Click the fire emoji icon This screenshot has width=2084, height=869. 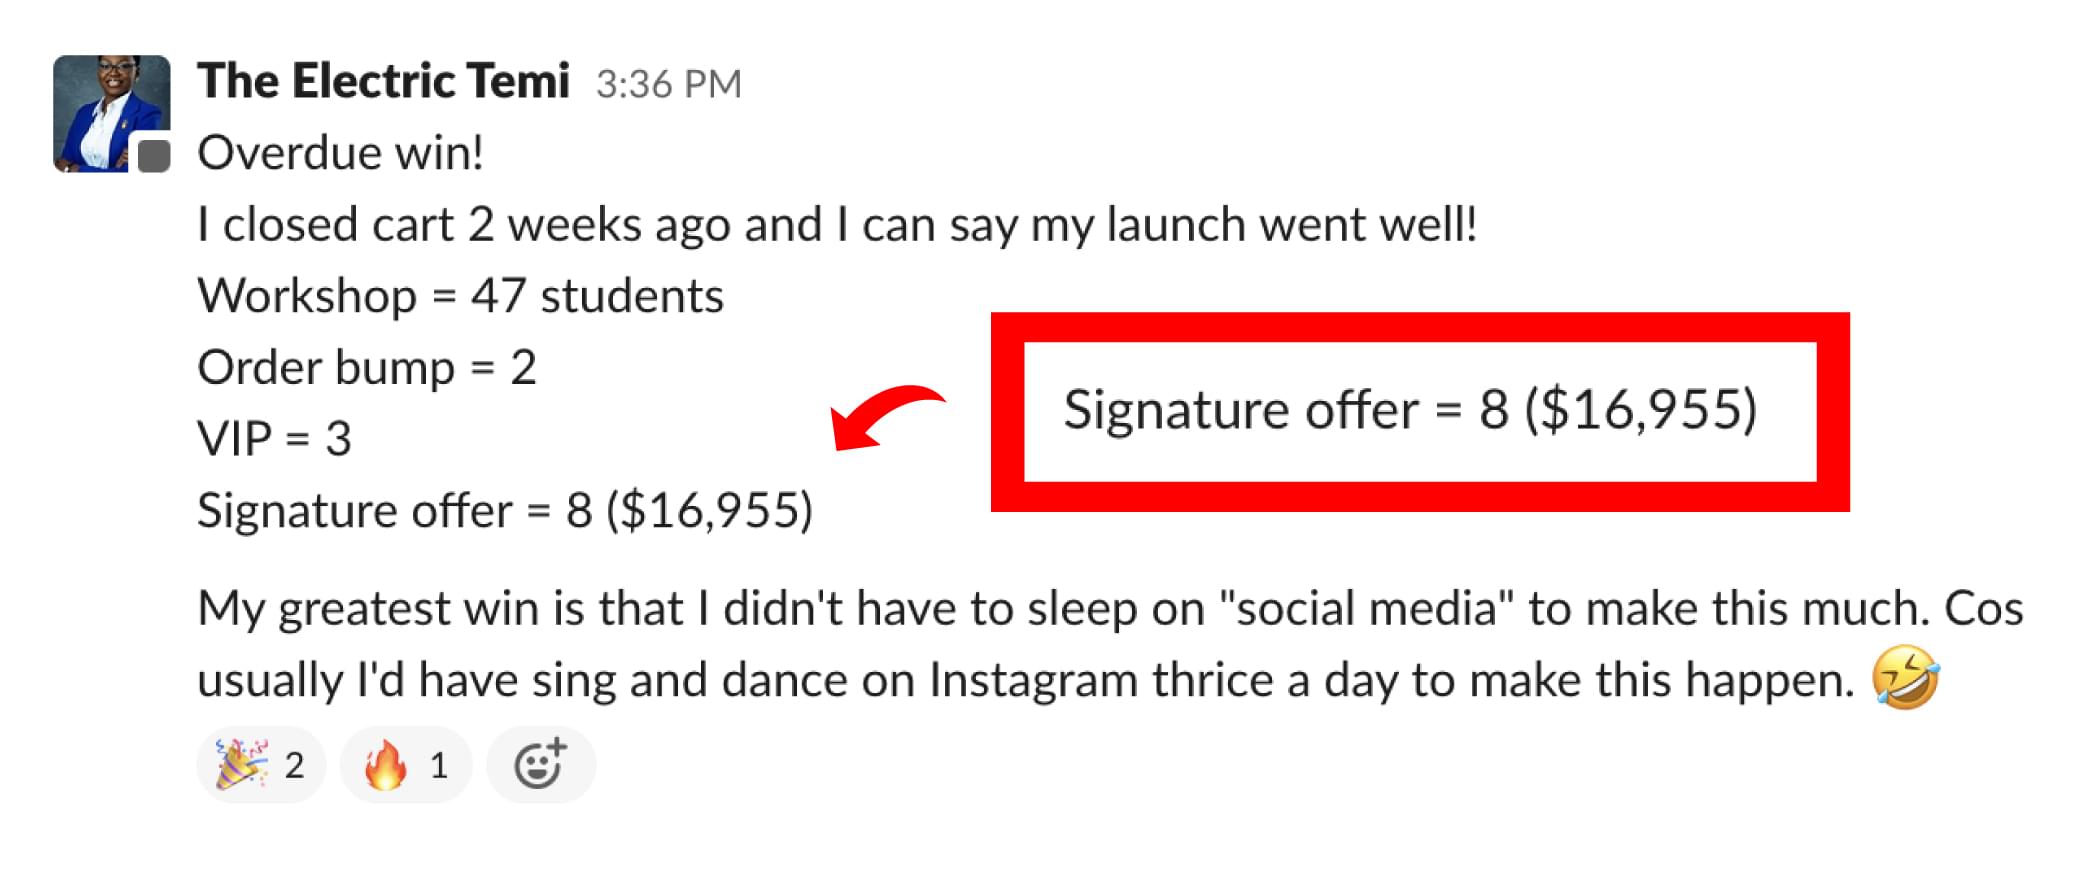click(x=386, y=765)
